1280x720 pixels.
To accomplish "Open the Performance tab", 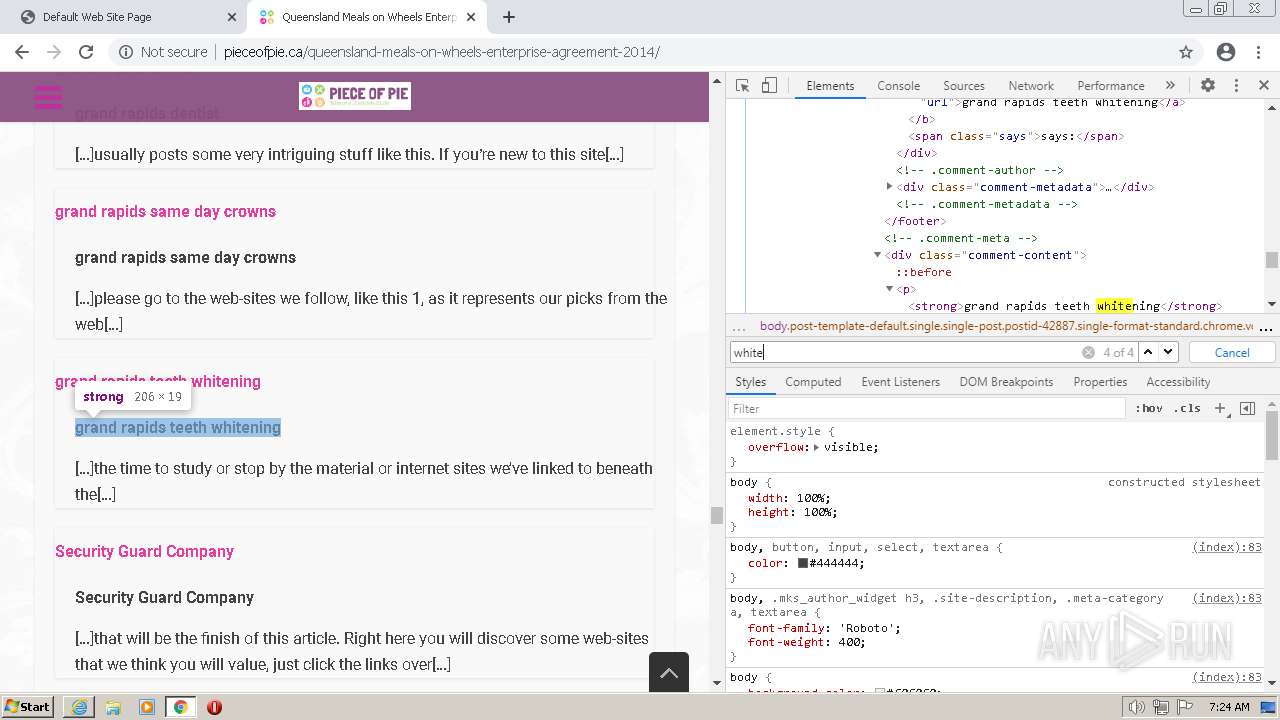I will [x=1111, y=86].
